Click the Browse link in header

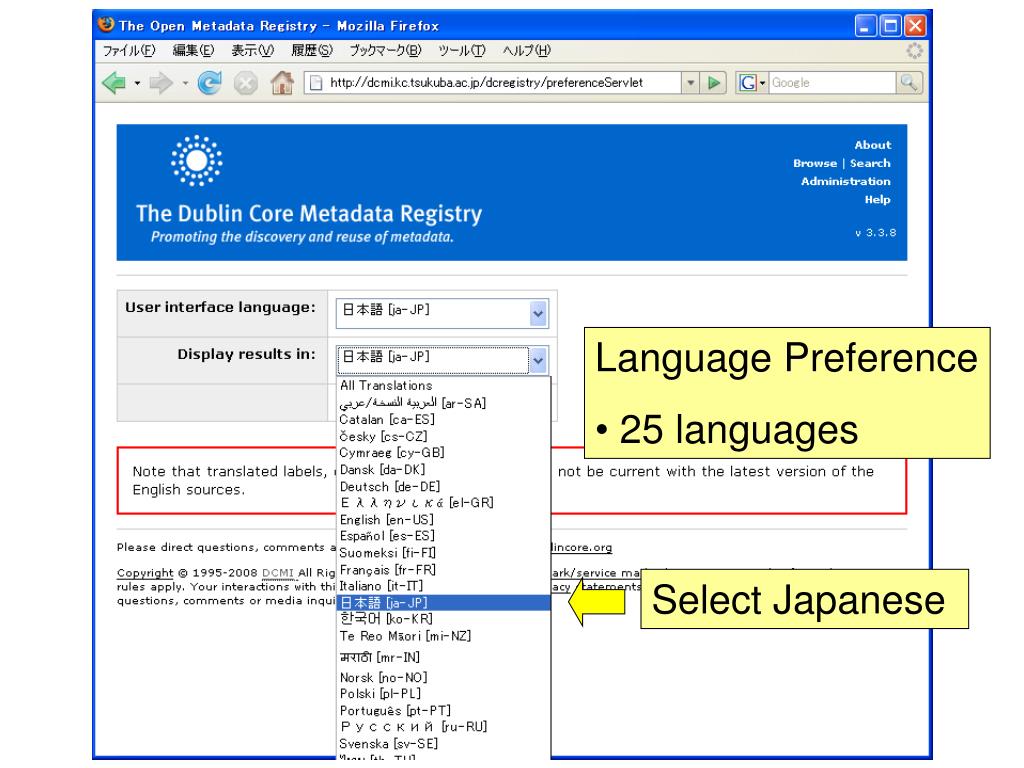(x=815, y=163)
